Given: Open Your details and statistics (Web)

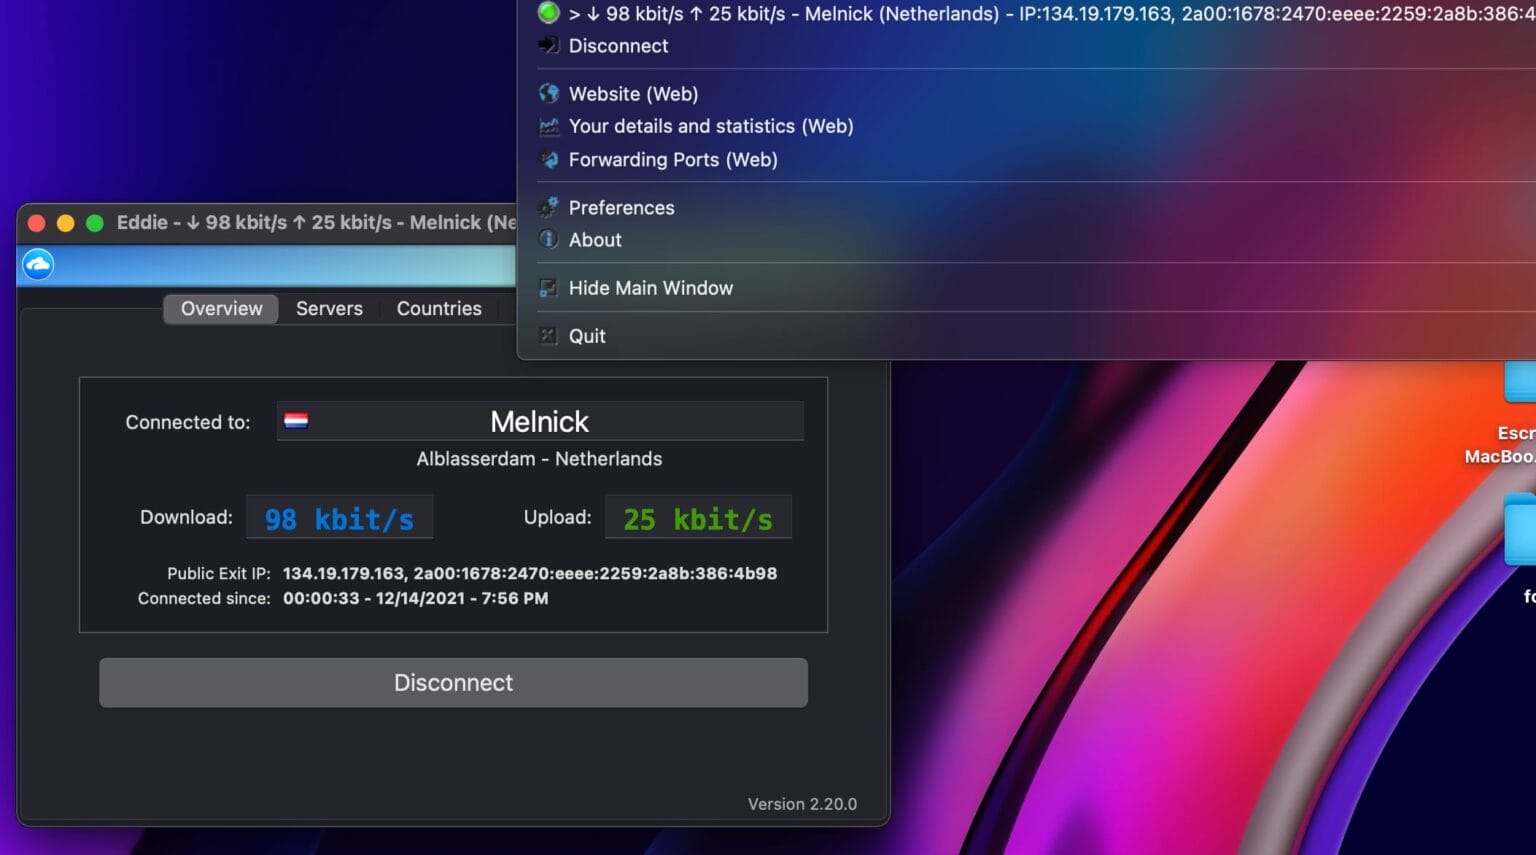Looking at the screenshot, I should [x=711, y=126].
